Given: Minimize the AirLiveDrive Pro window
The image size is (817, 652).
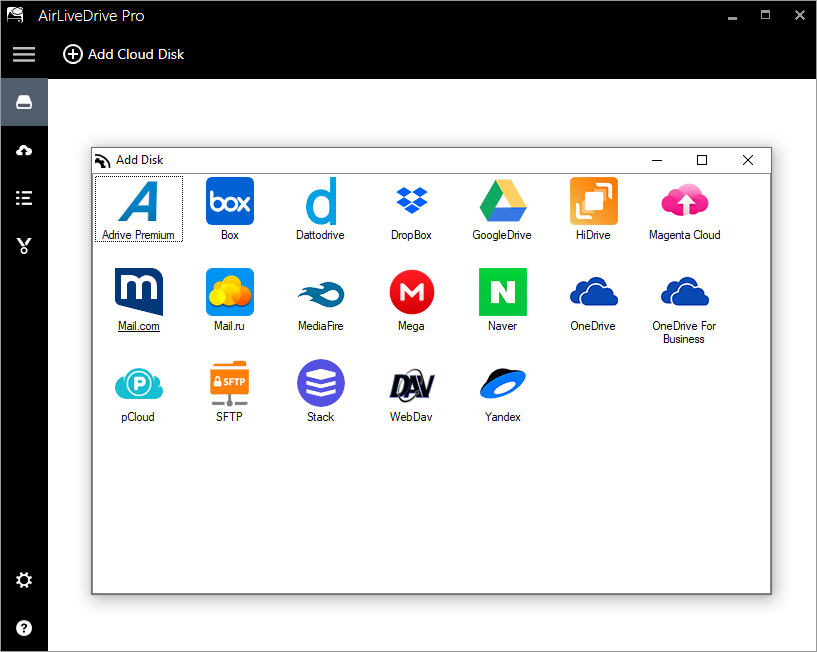Looking at the screenshot, I should coord(733,16).
